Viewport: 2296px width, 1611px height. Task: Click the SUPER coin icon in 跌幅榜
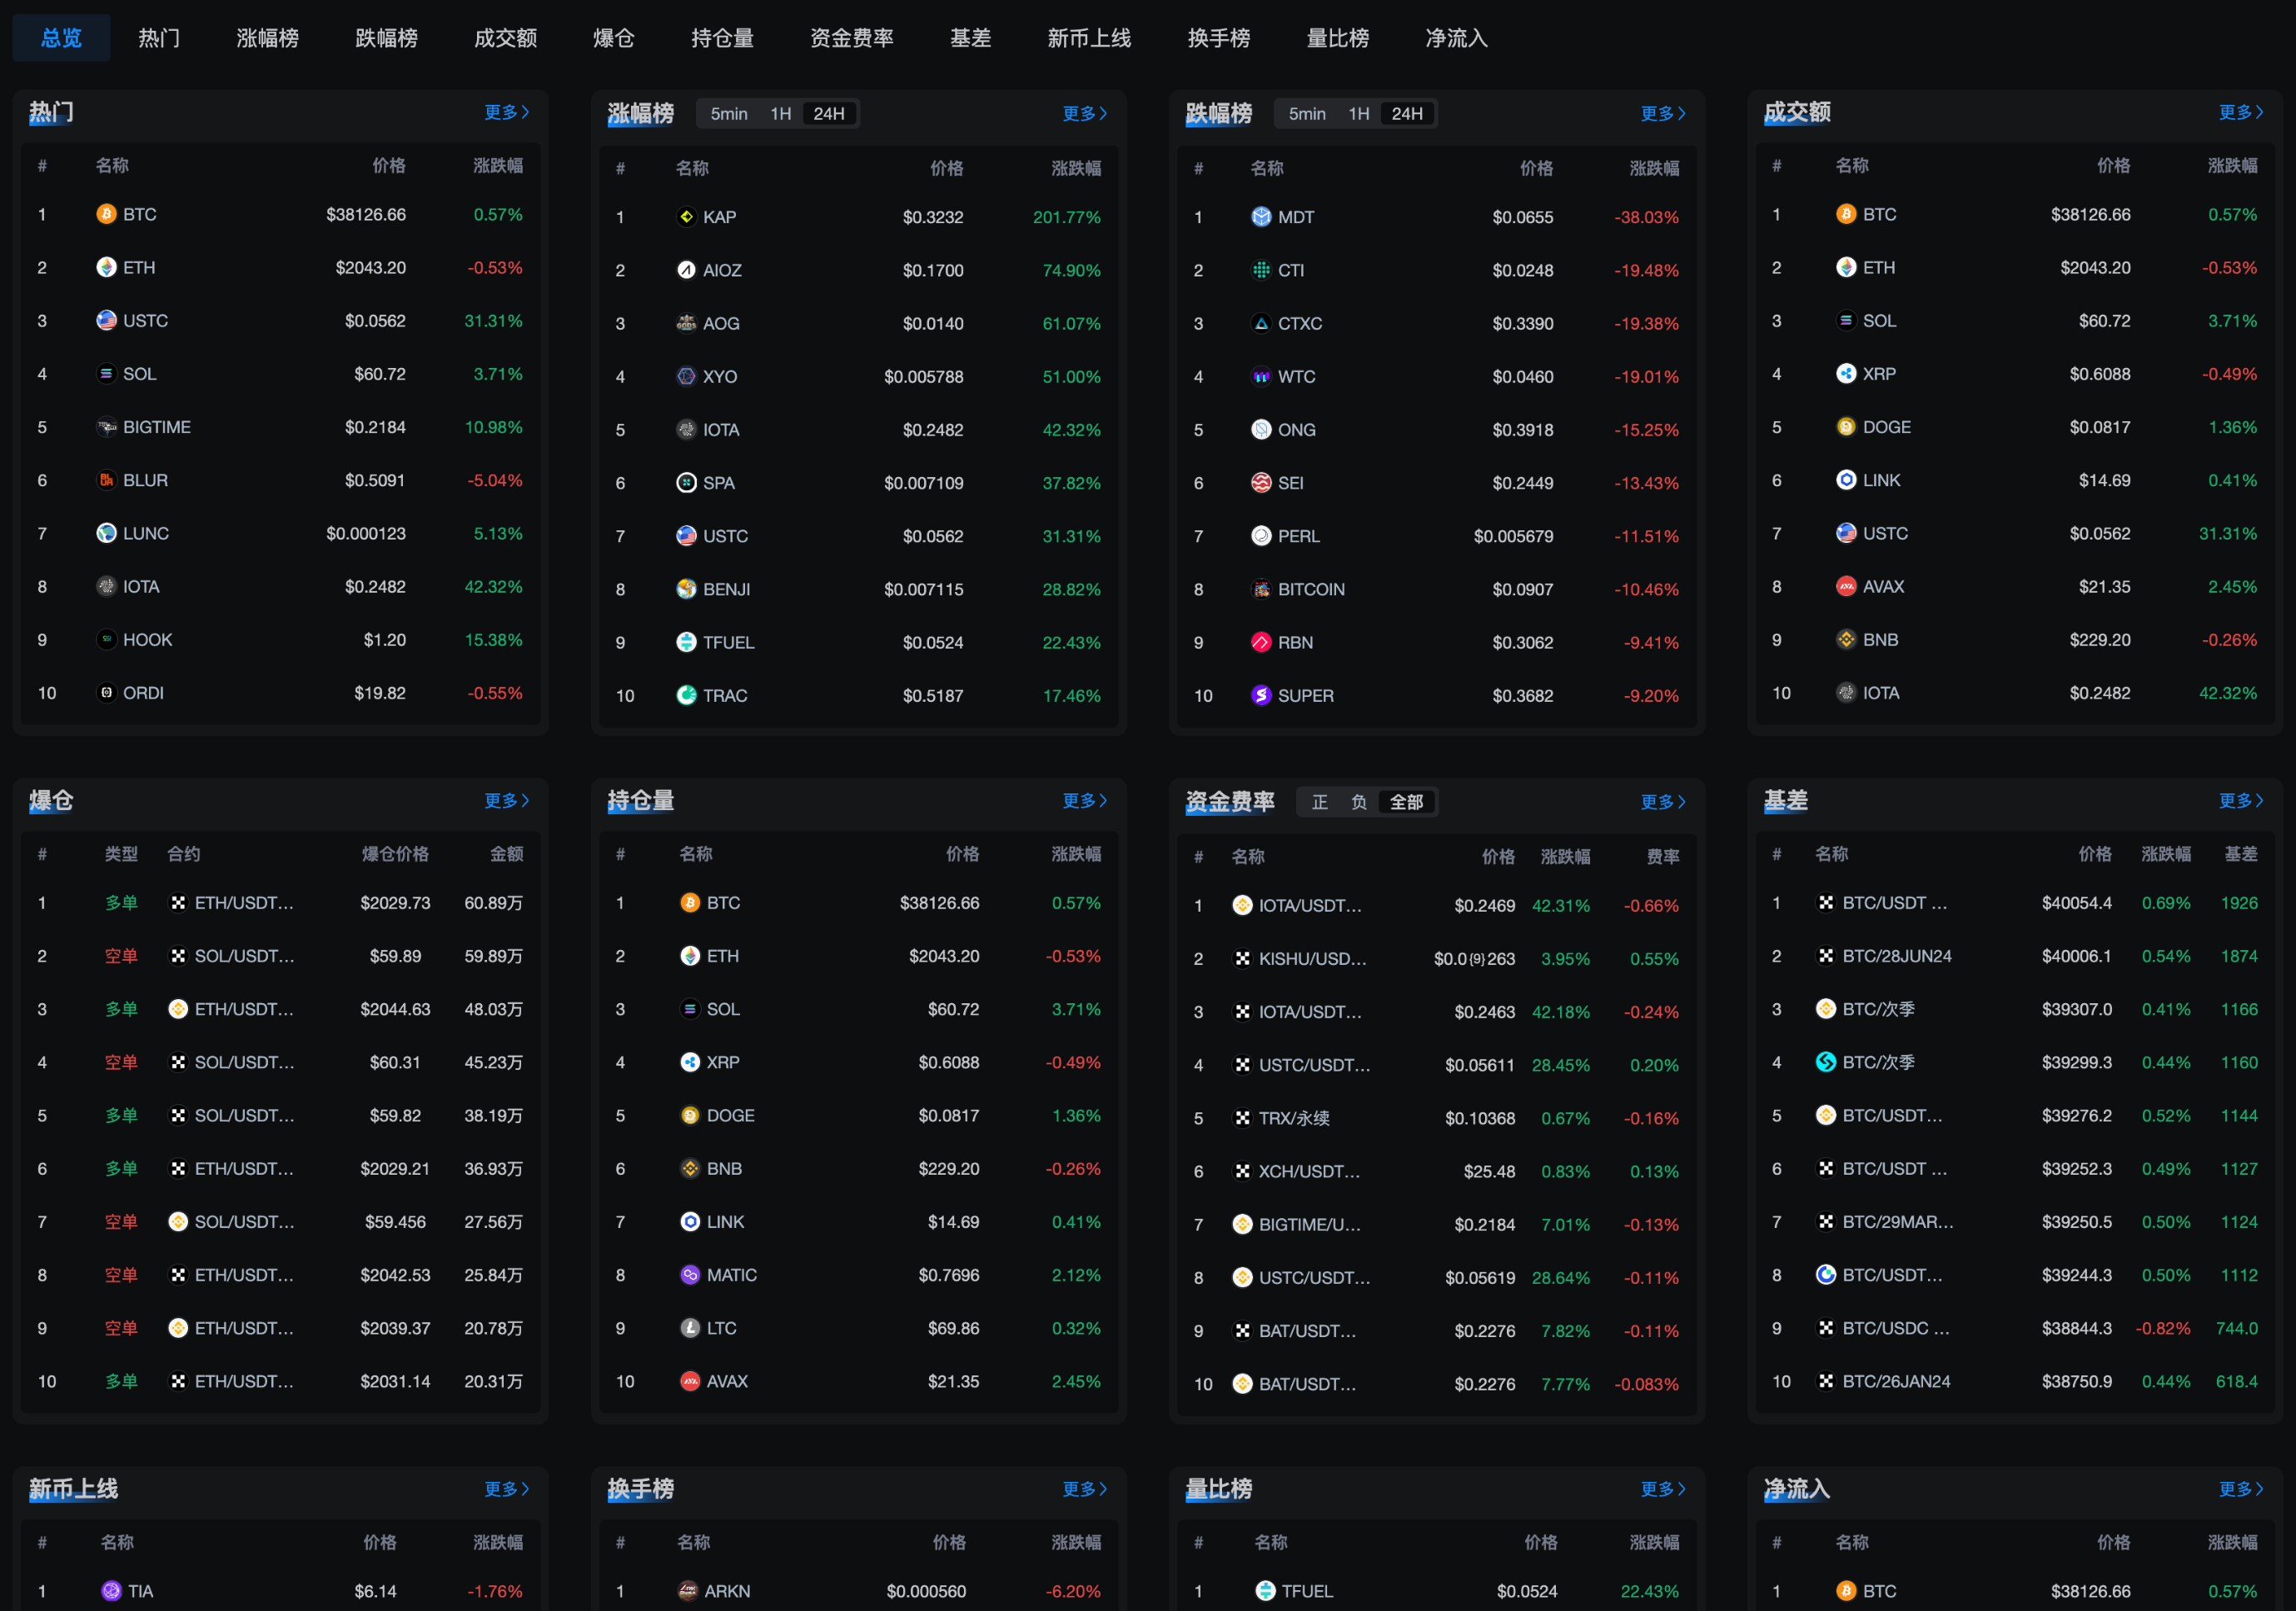(1261, 695)
